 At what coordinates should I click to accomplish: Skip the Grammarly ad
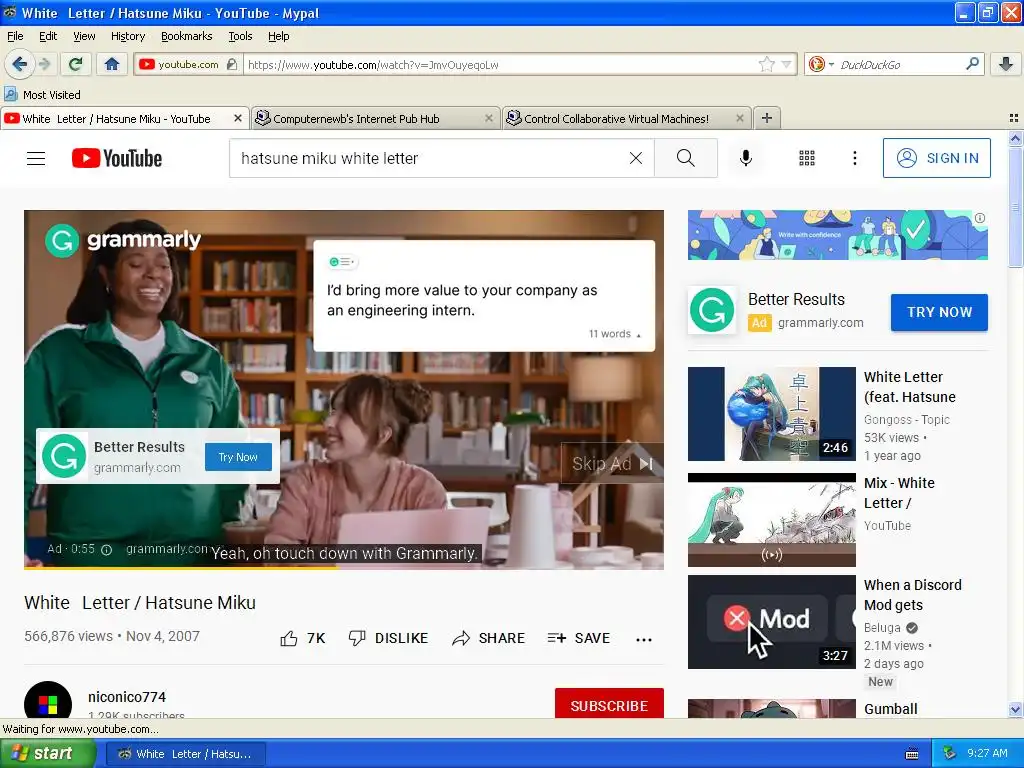click(613, 464)
